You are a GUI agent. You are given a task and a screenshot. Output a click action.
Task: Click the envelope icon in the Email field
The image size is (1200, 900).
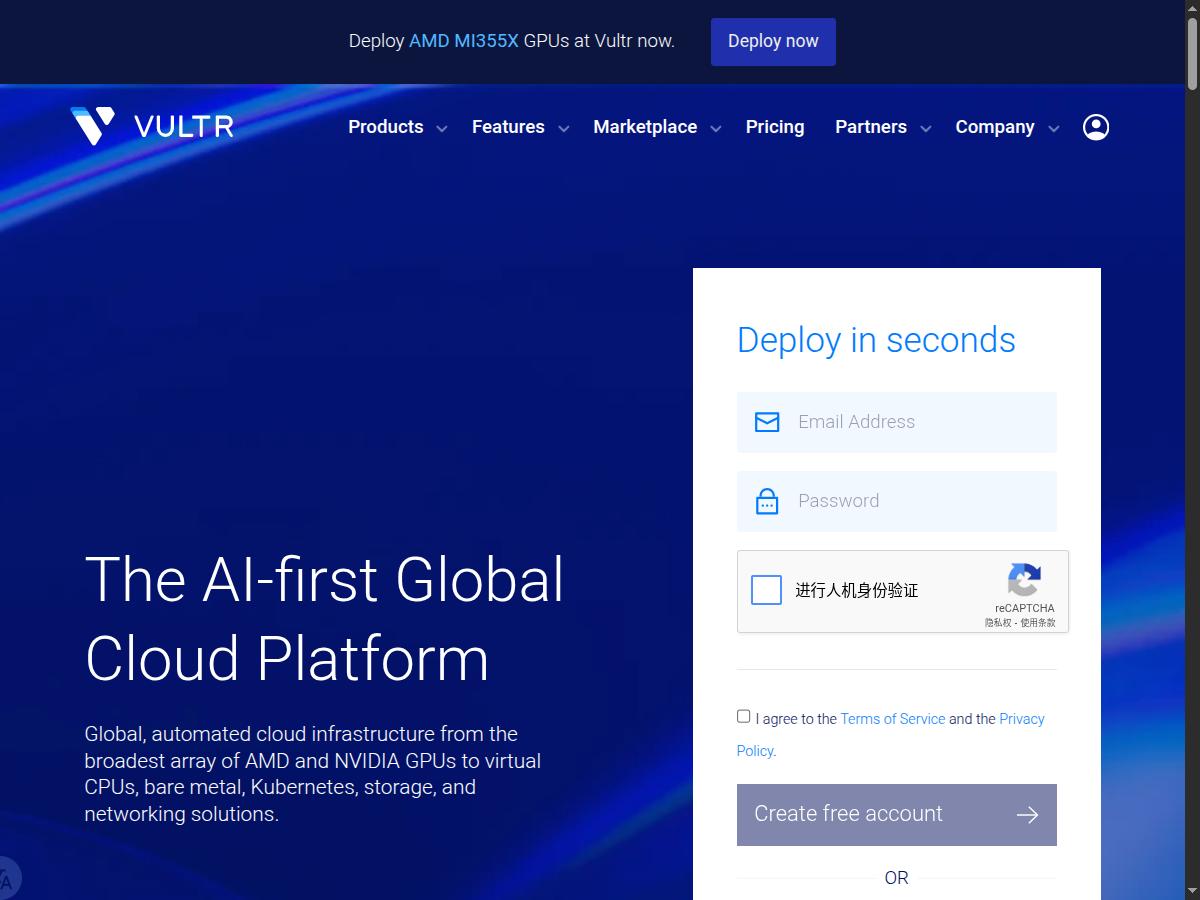(766, 421)
